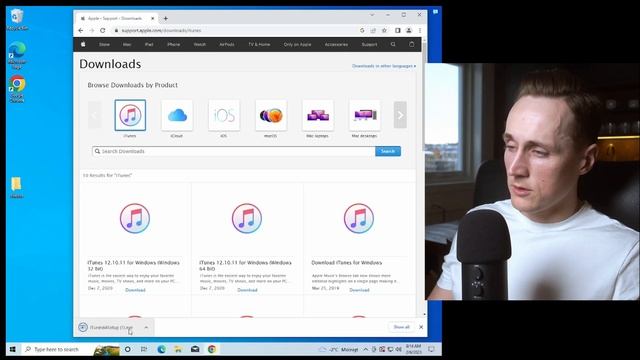This screenshot has height=360, width=640.
Task: Focus the Search Downloads input field
Action: point(233,151)
